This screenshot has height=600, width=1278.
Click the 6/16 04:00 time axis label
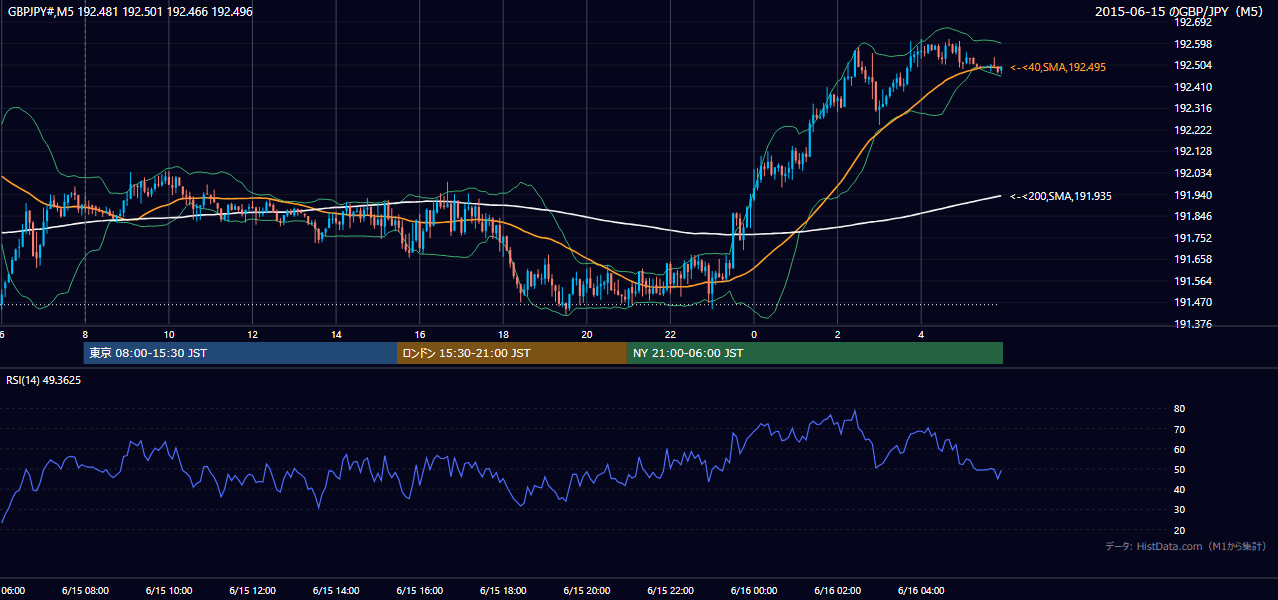(x=920, y=591)
